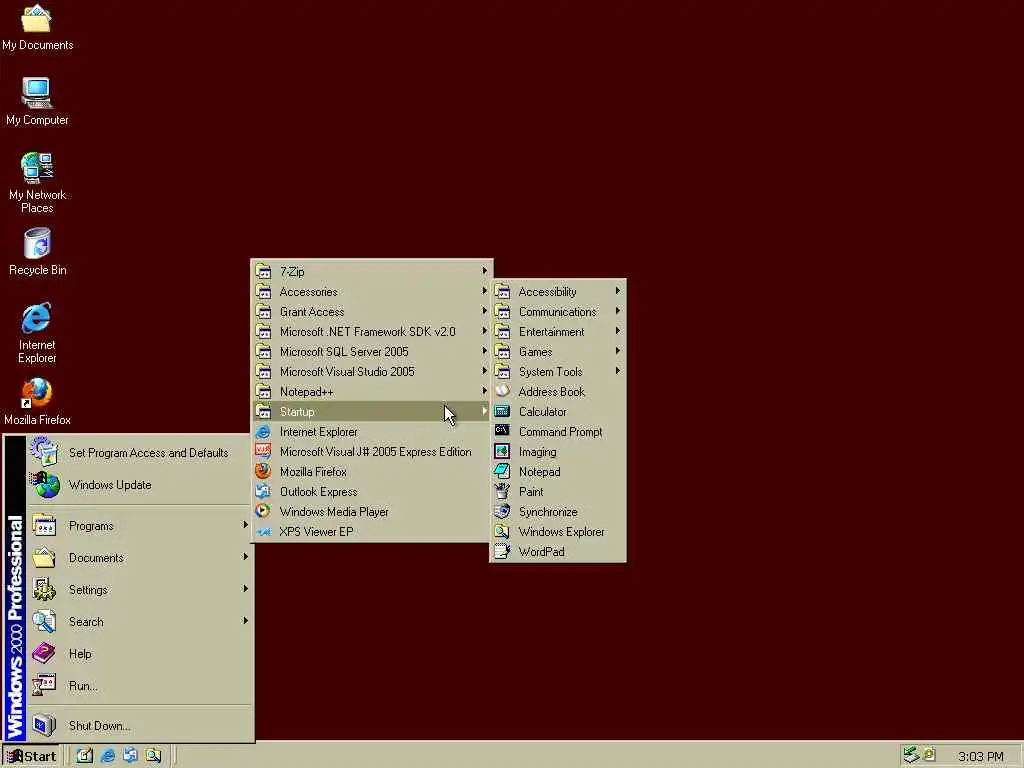Click the 3:03 PM clock
The image size is (1024, 768).
(980, 756)
